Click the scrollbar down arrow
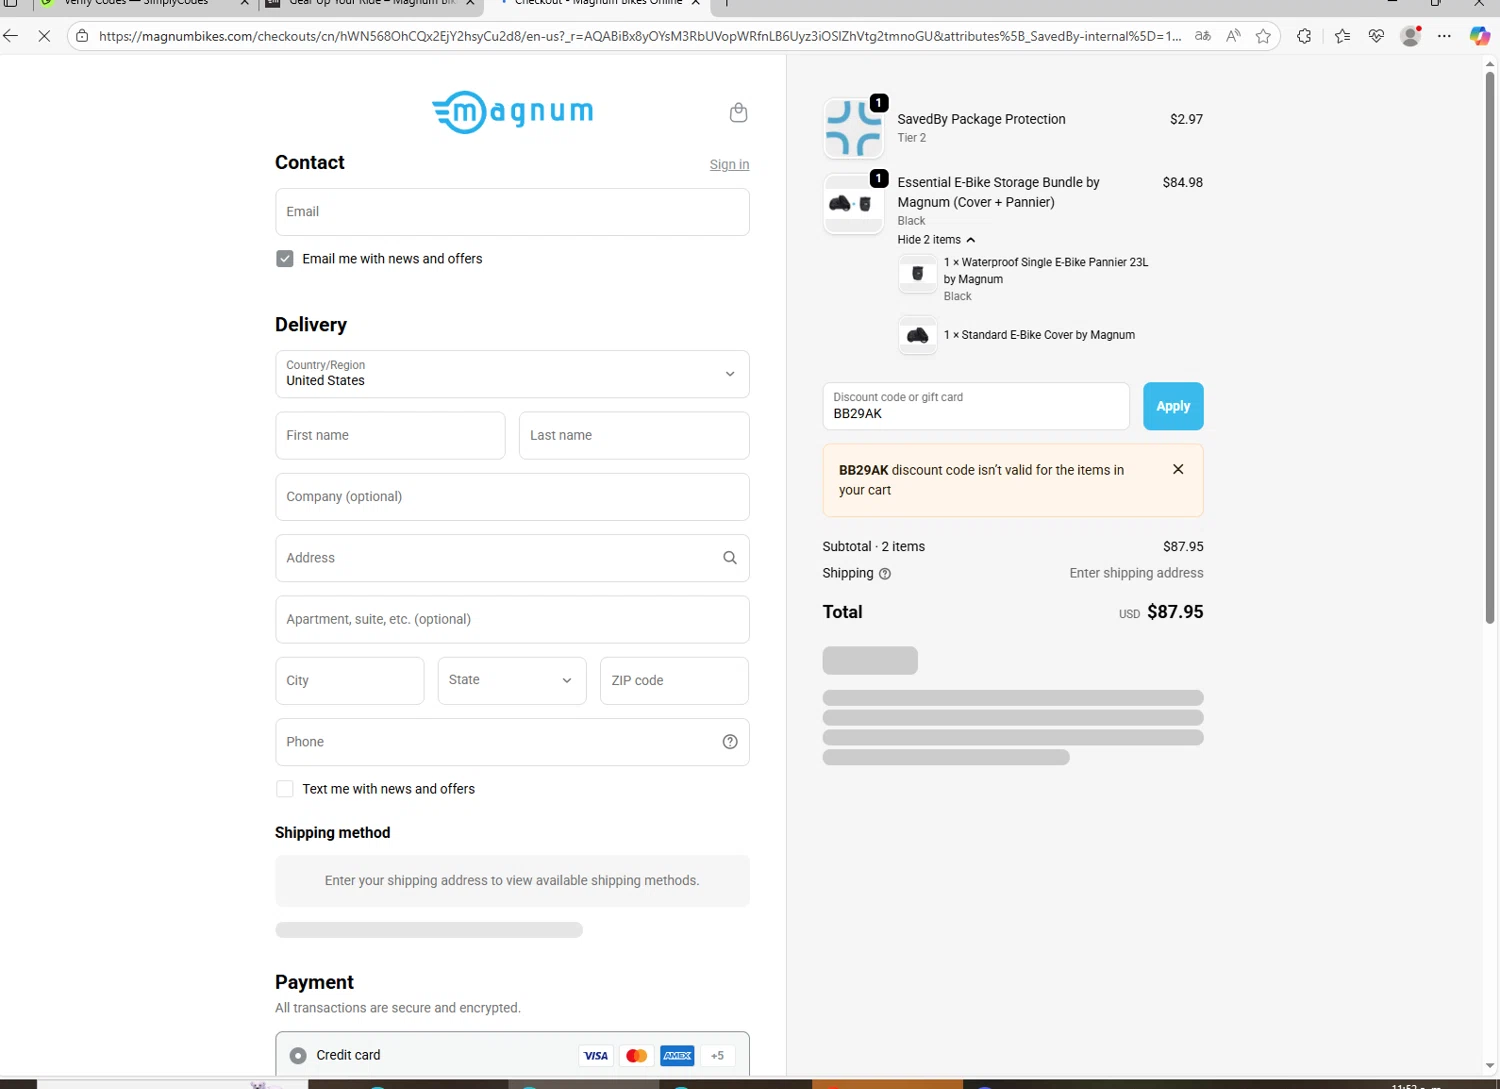This screenshot has height=1089, width=1500. [x=1490, y=1066]
